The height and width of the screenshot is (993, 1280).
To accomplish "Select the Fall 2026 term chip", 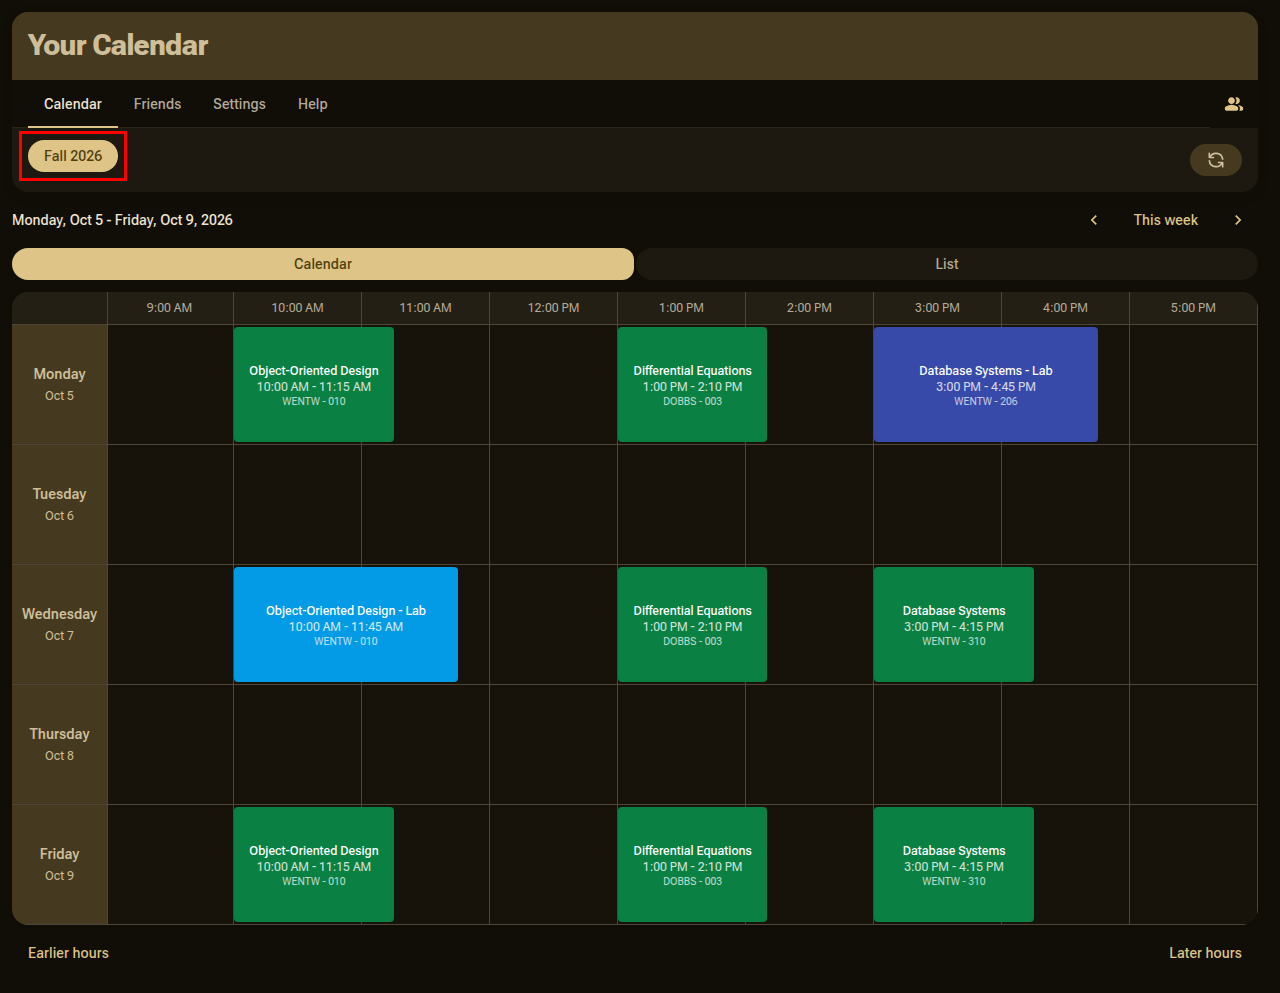I will pos(73,156).
